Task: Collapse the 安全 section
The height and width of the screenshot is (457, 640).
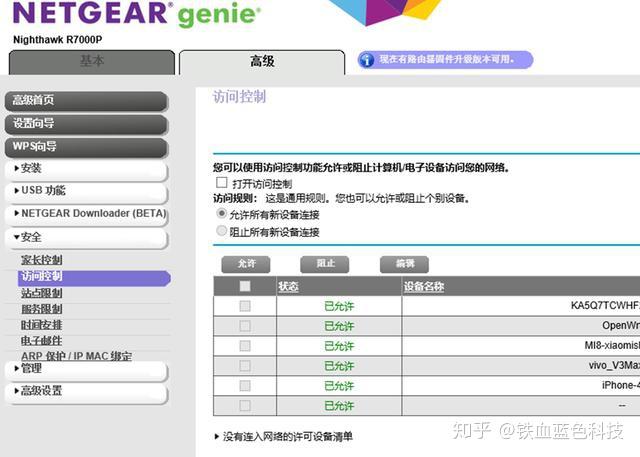Action: (86, 238)
